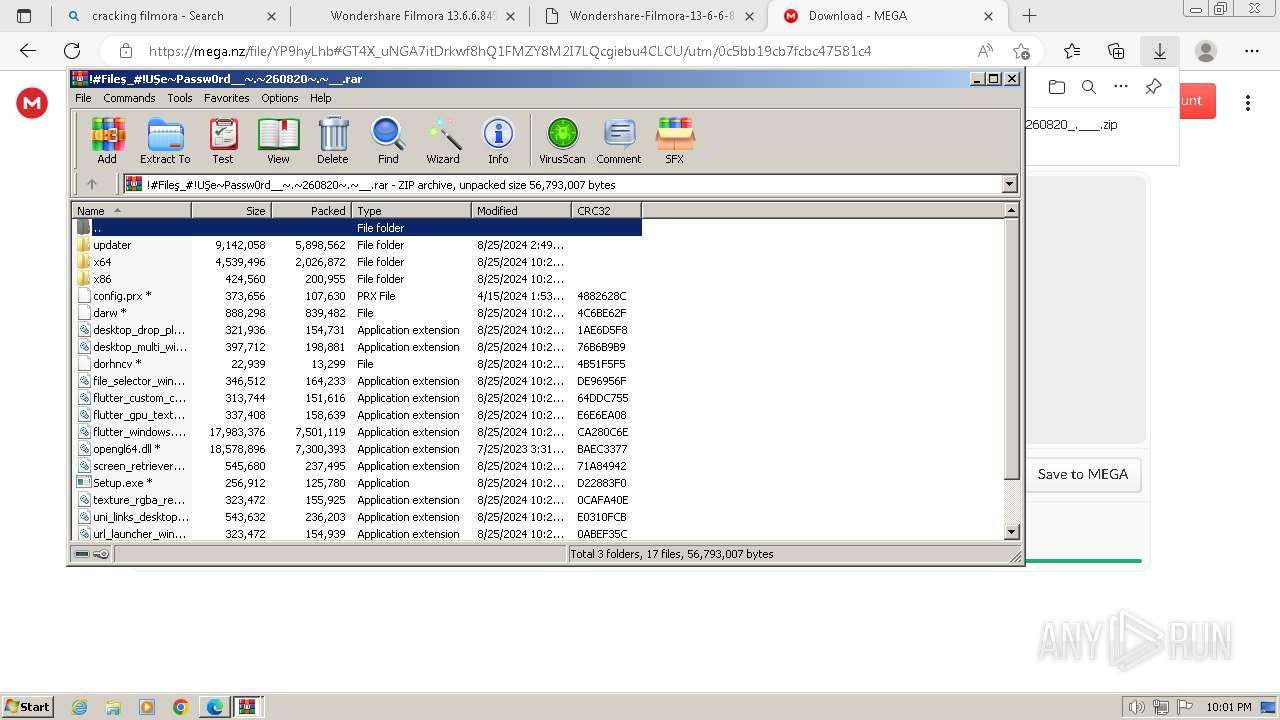Viewport: 1280px width, 720px height.
Task: Open a new browser tab
Action: pyautogui.click(x=1029, y=16)
